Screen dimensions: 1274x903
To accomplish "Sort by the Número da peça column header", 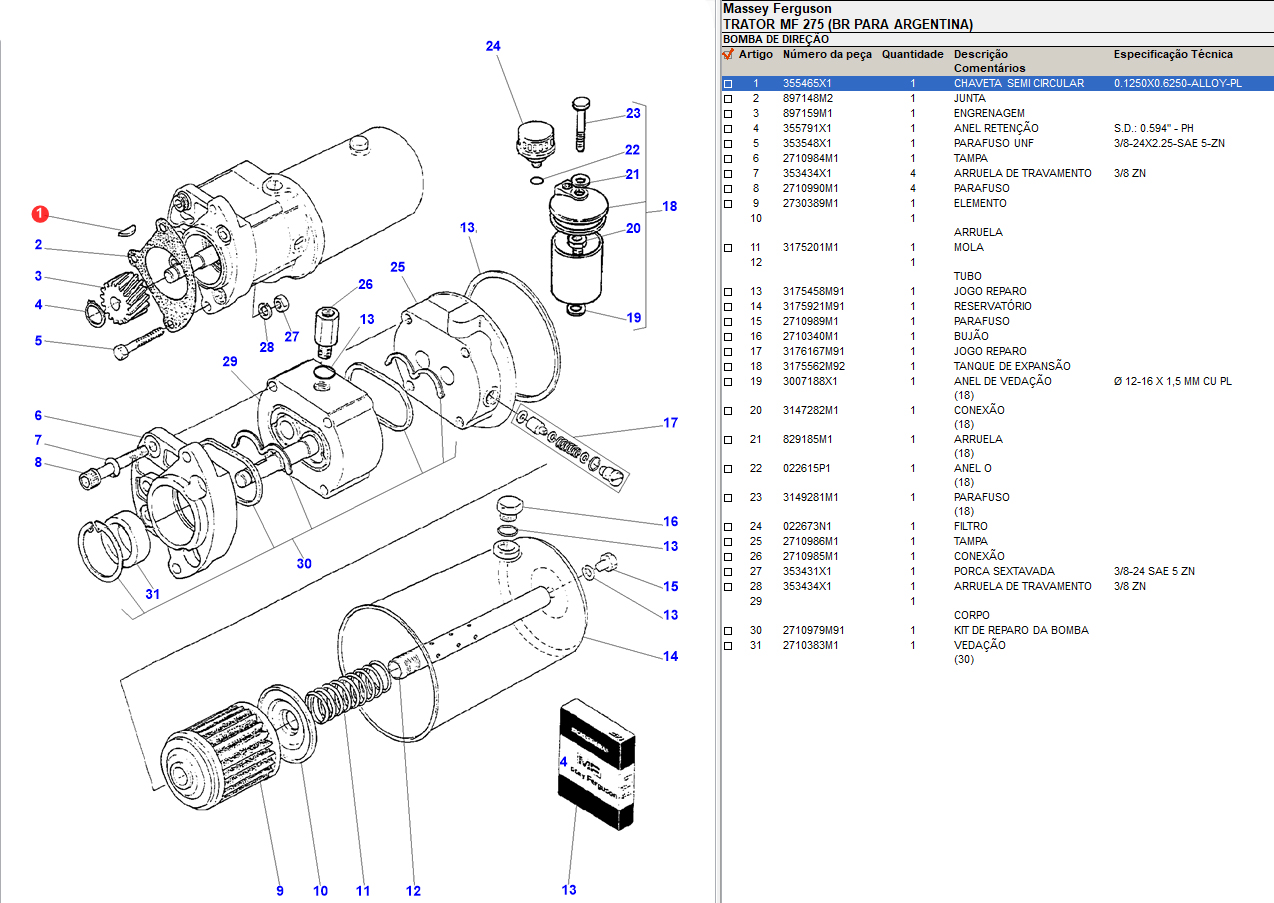I will pyautogui.click(x=827, y=55).
